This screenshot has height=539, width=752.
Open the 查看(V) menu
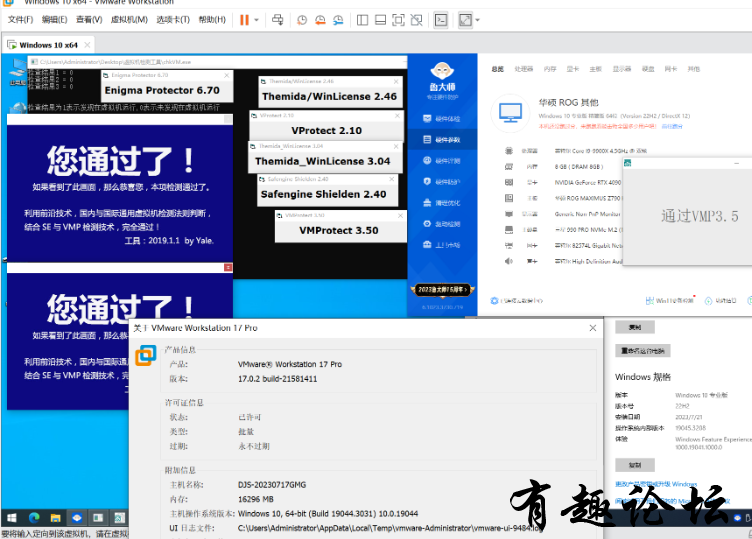pyautogui.click(x=89, y=20)
